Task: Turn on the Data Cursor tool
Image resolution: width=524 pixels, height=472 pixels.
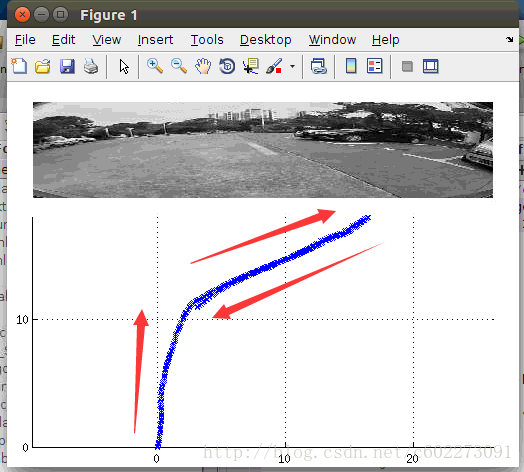Action: point(251,66)
